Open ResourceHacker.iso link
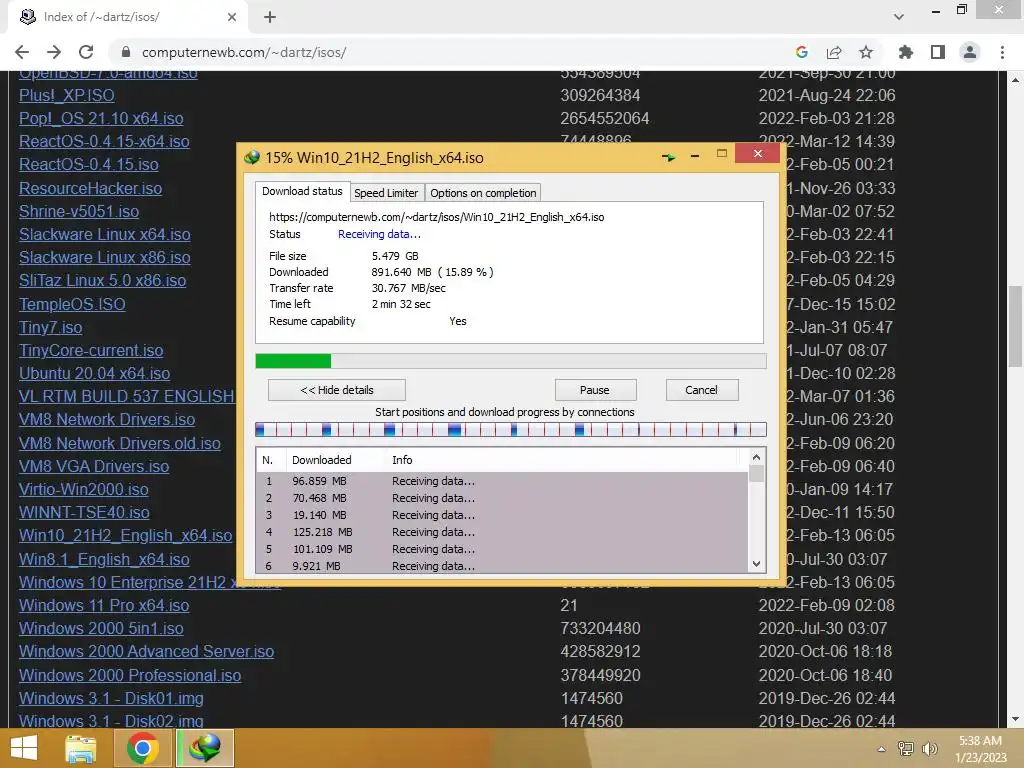Screen dimensions: 1024x768 91,188
